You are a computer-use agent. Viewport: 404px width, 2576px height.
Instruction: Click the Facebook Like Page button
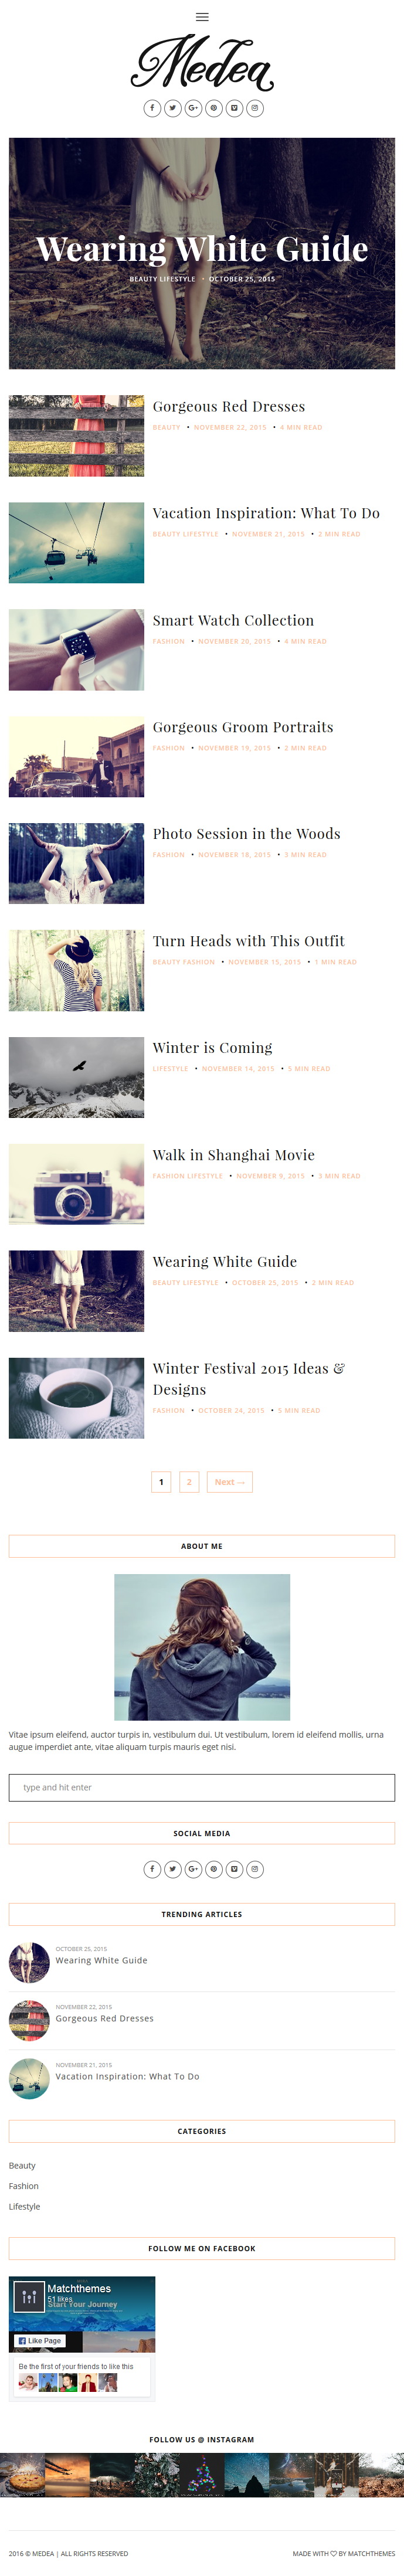coord(40,2340)
